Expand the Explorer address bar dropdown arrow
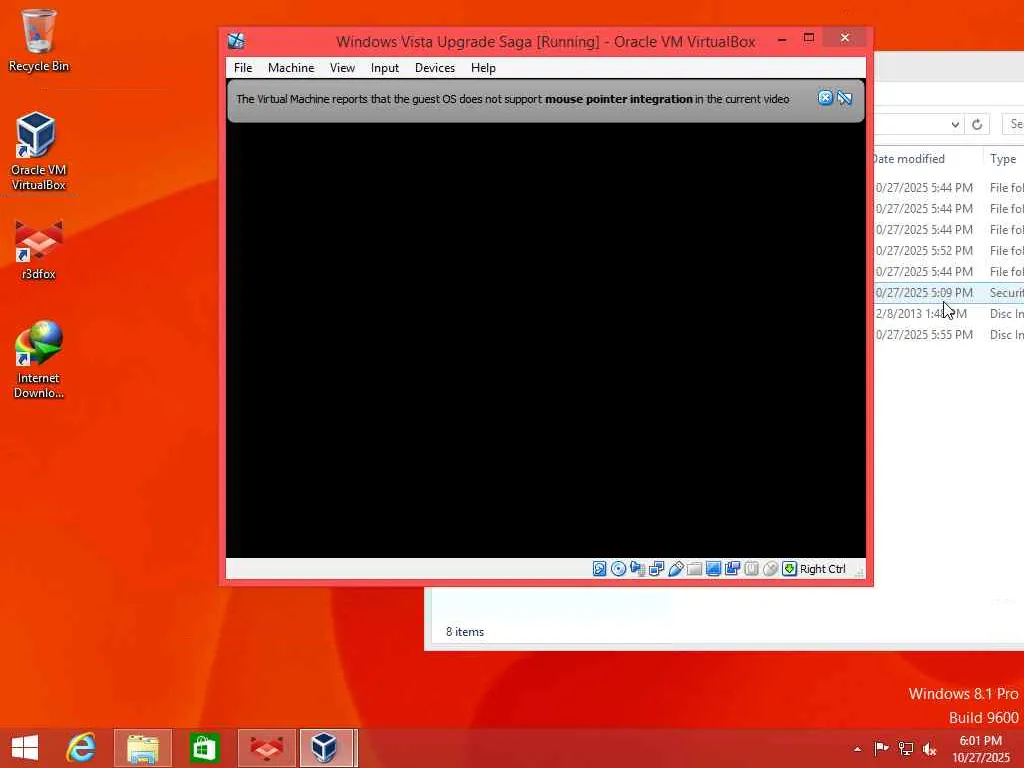The width and height of the screenshot is (1024, 768). click(x=955, y=124)
